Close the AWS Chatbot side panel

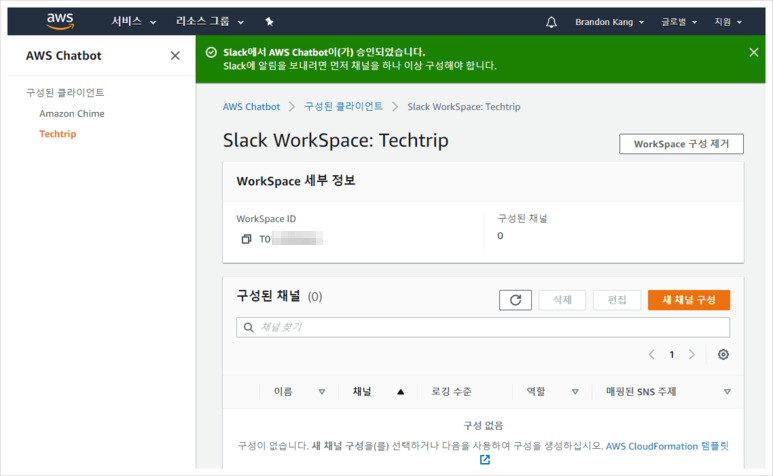click(175, 56)
